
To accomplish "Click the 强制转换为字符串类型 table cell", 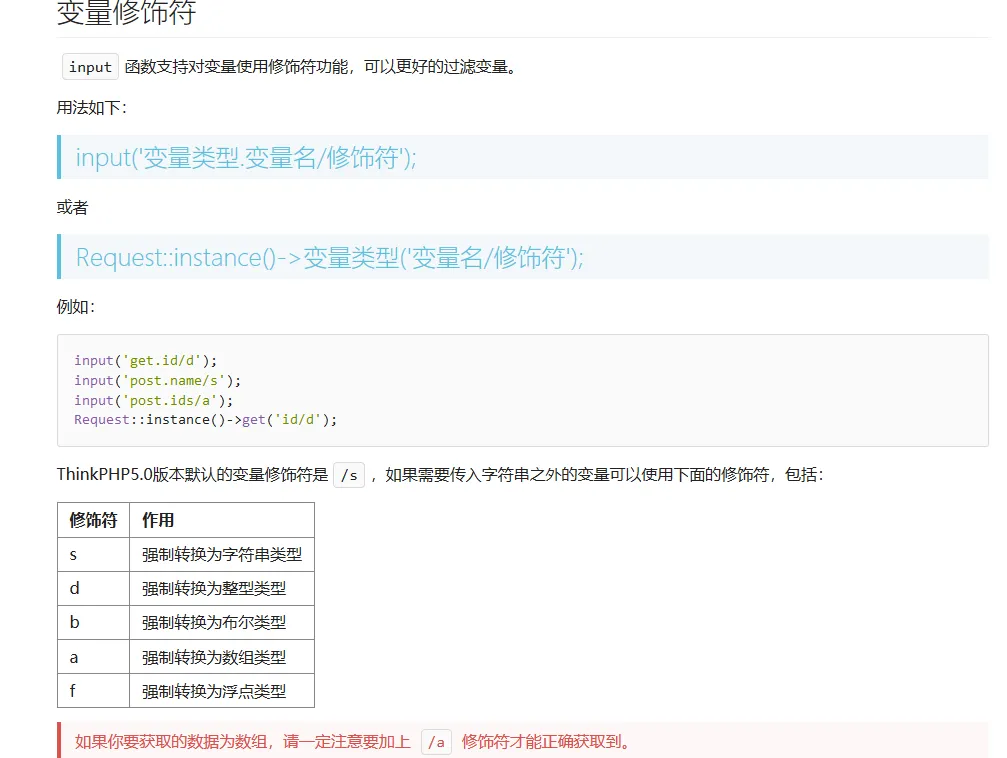I will [221, 554].
